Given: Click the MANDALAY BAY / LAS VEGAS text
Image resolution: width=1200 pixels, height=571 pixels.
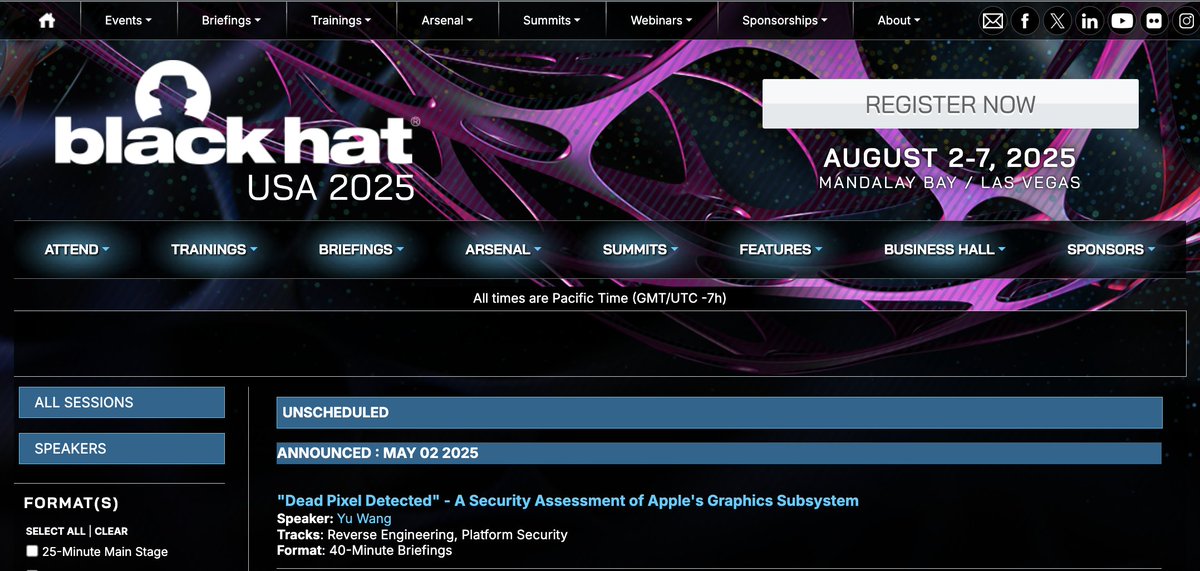Looking at the screenshot, I should (x=950, y=183).
